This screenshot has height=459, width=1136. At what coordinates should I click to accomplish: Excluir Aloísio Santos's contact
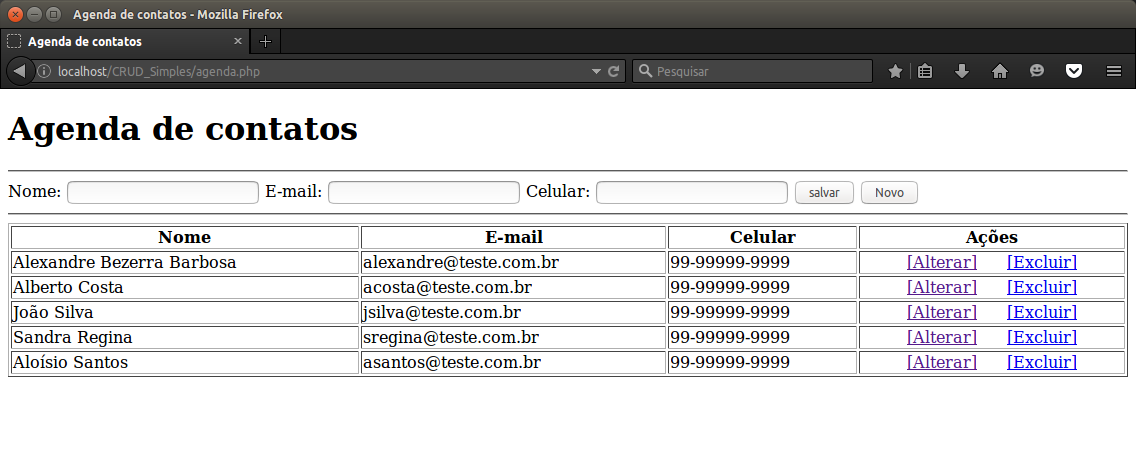click(x=1042, y=362)
